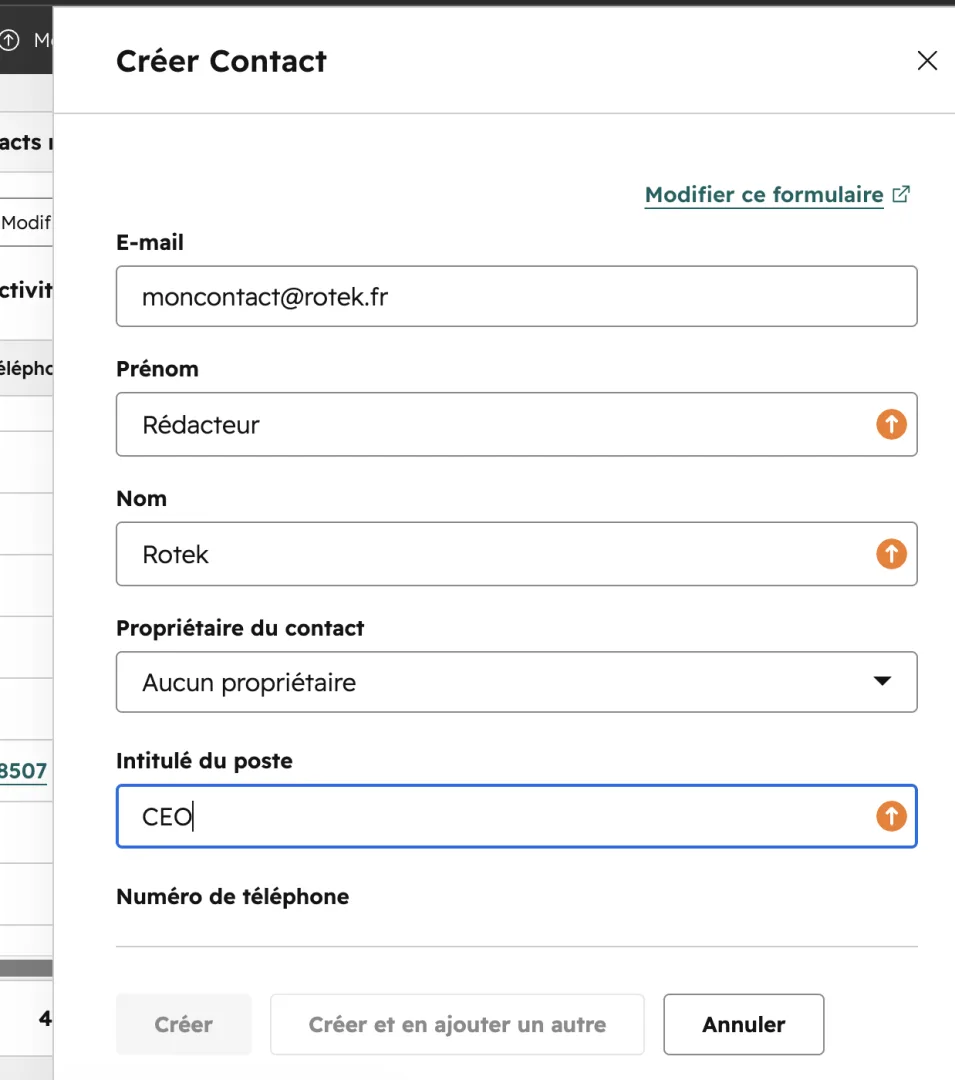Click the orange sync arrow in the Nom field
955x1080 pixels.
coord(891,554)
